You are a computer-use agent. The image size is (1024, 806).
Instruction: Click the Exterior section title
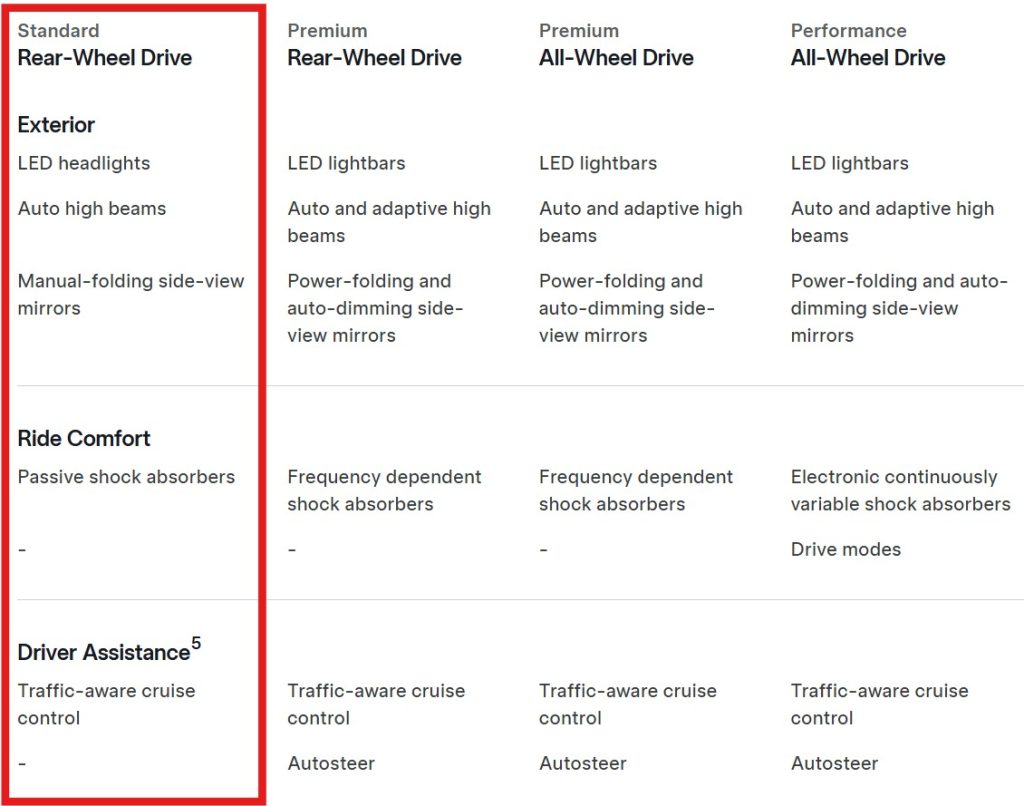56,125
